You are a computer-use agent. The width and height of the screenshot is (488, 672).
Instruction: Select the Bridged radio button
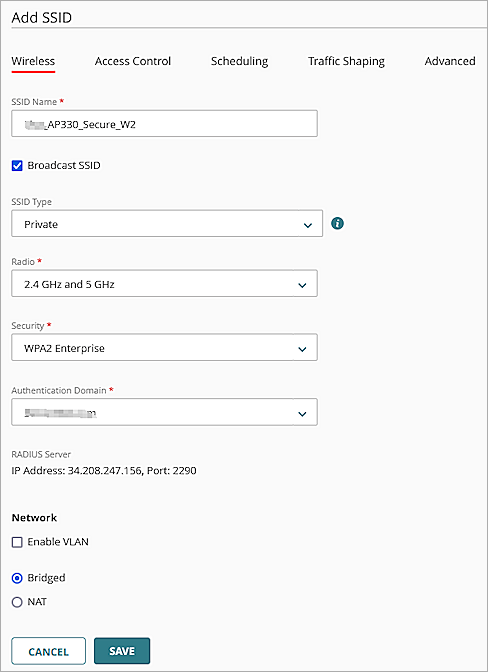point(17,578)
